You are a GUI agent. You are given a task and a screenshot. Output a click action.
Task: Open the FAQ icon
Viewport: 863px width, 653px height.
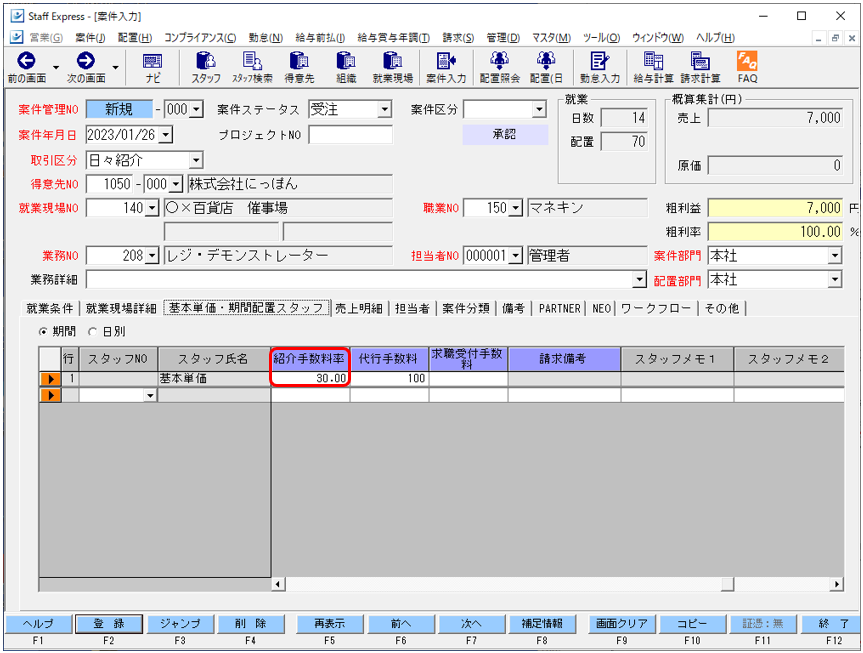[747, 61]
